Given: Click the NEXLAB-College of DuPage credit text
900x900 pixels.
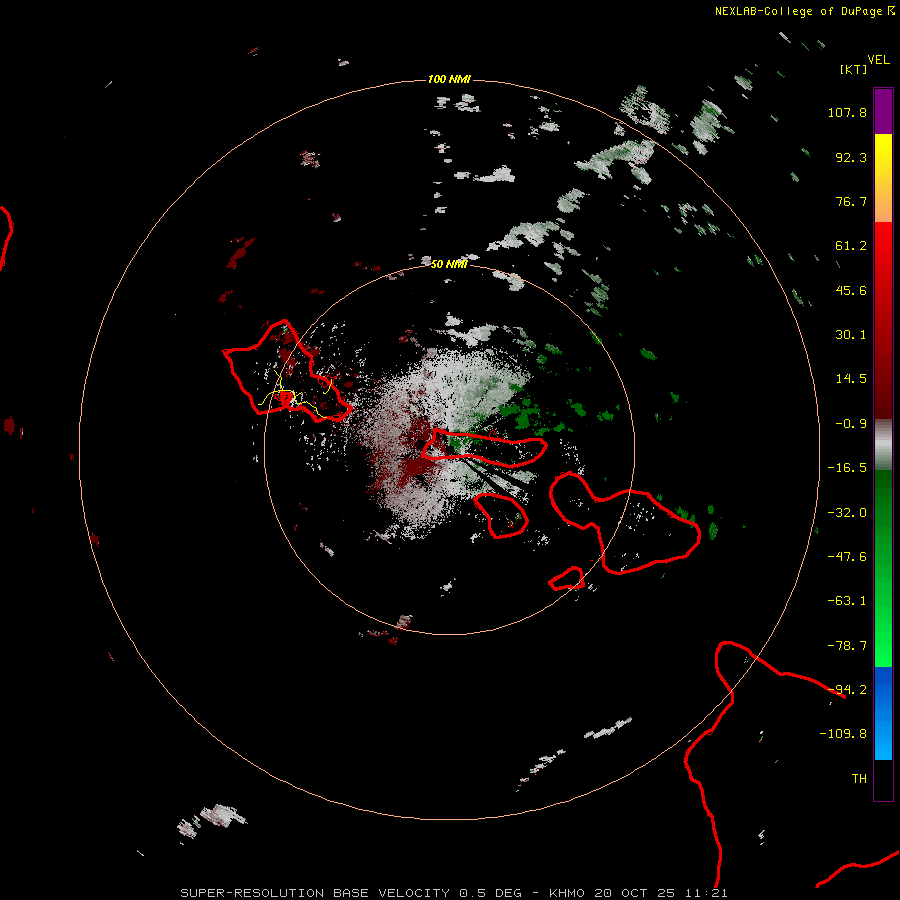Looking at the screenshot, I should 798,11.
